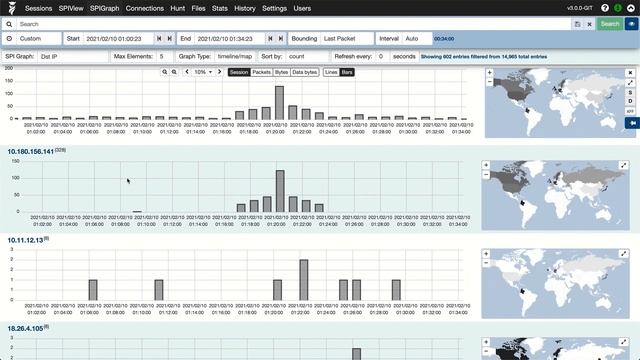Image resolution: width=640 pixels, height=360 pixels.
Task: Go to the Sessions tab
Action: 38,8
